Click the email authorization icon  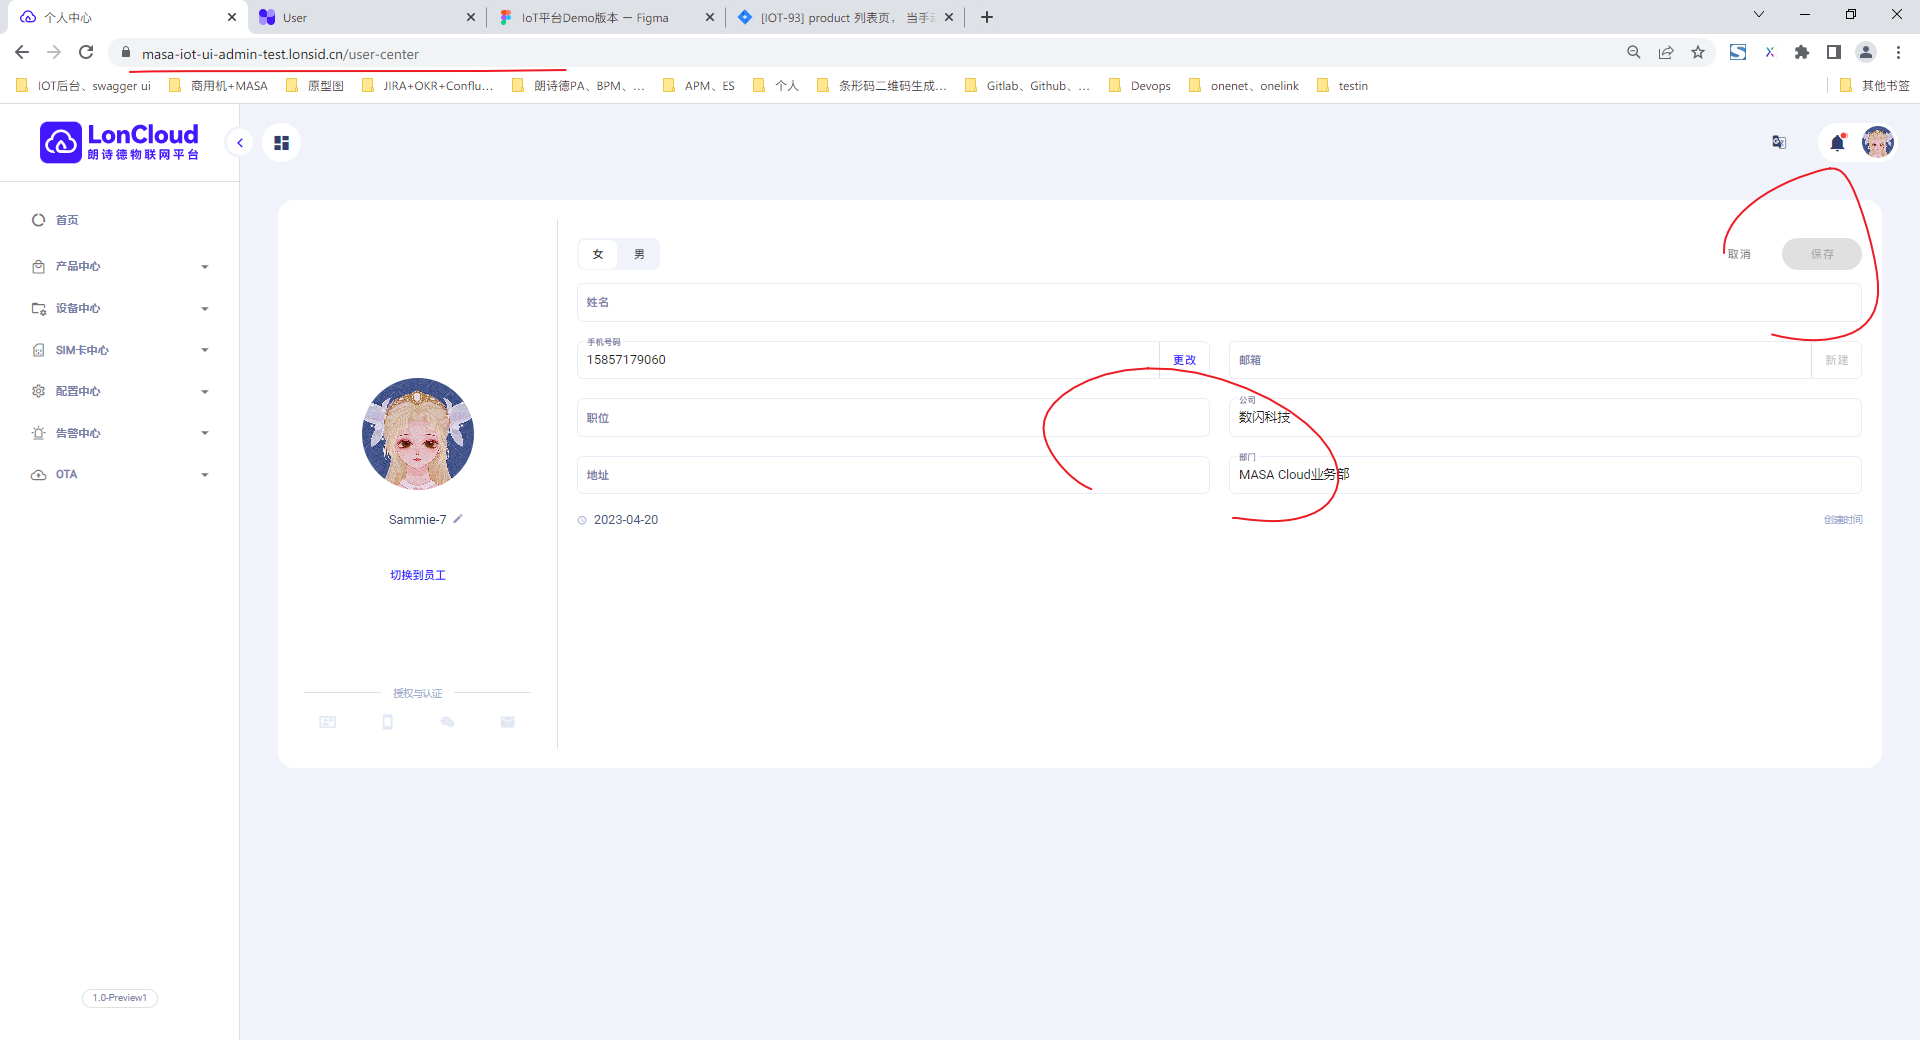click(507, 721)
